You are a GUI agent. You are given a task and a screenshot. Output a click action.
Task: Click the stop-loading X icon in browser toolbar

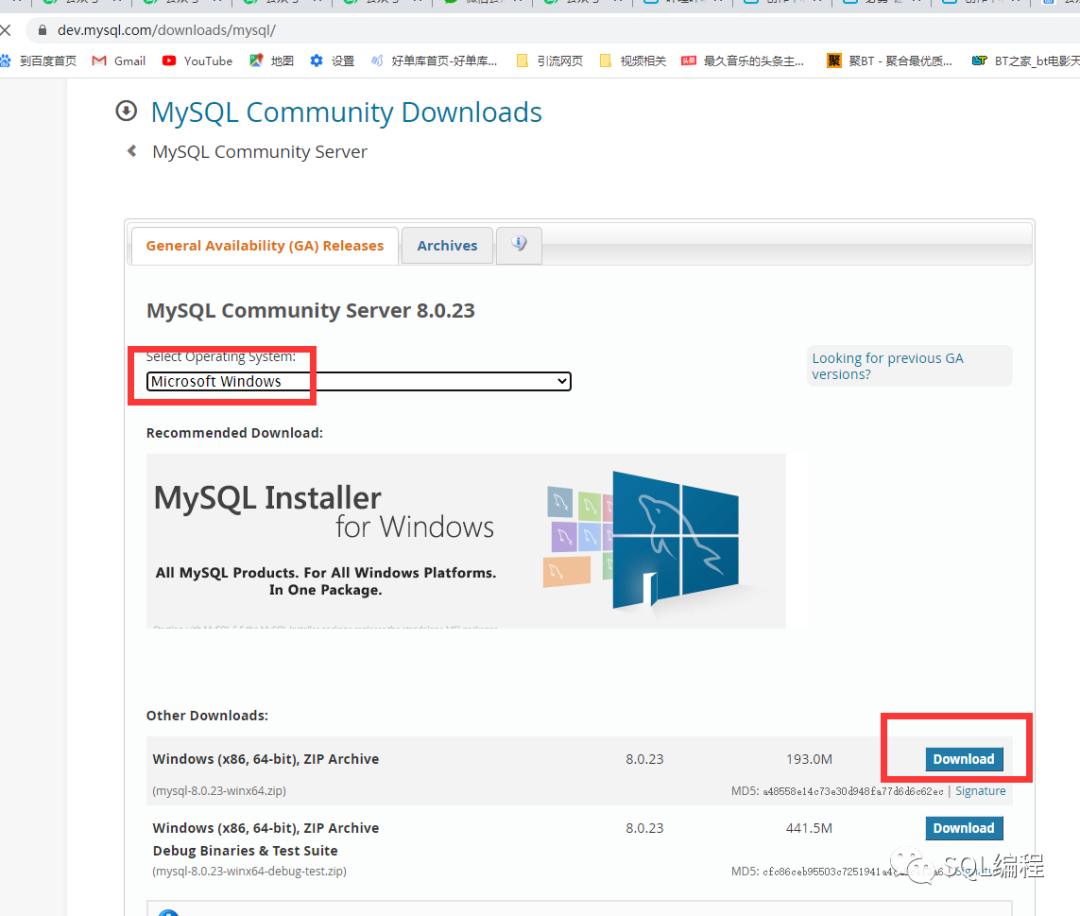(6, 30)
